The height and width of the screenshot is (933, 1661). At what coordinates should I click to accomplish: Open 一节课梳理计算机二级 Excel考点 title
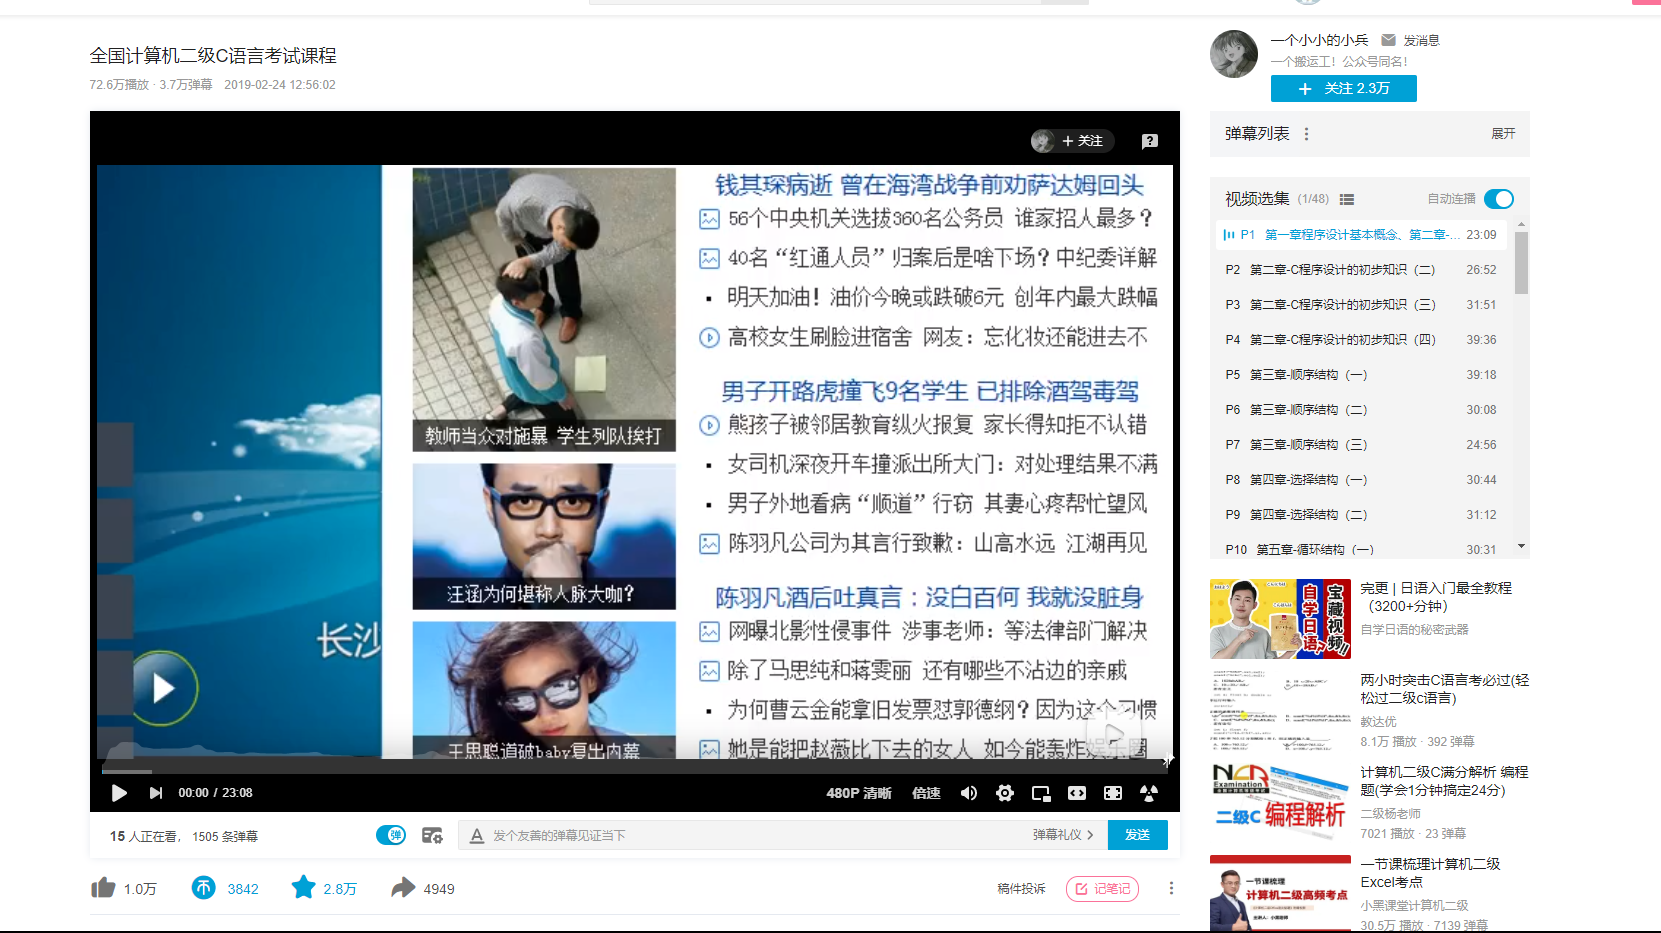pos(1430,873)
